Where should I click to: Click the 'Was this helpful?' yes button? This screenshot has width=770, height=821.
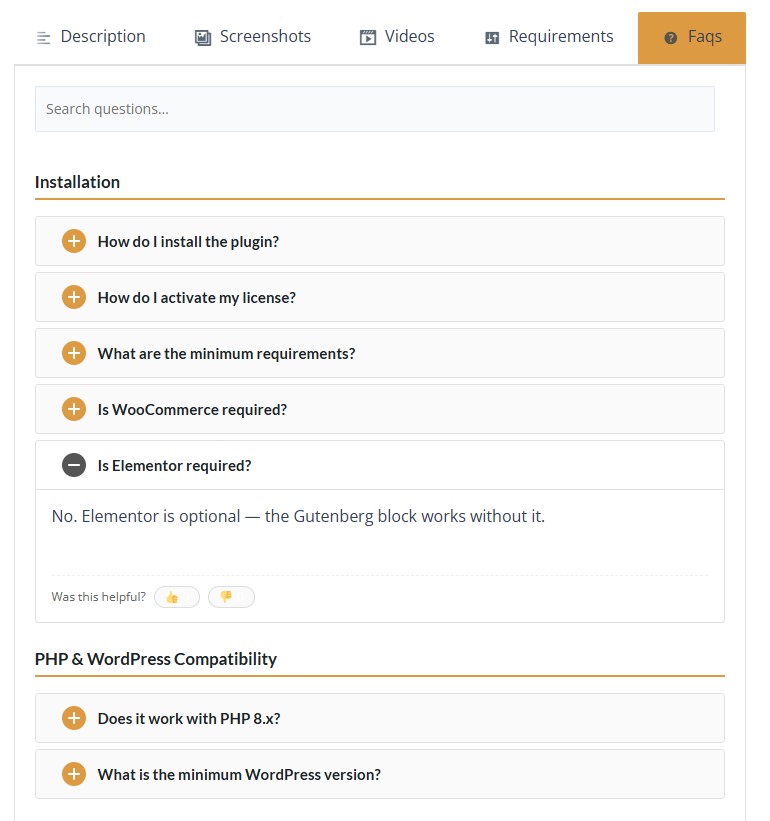(x=176, y=596)
